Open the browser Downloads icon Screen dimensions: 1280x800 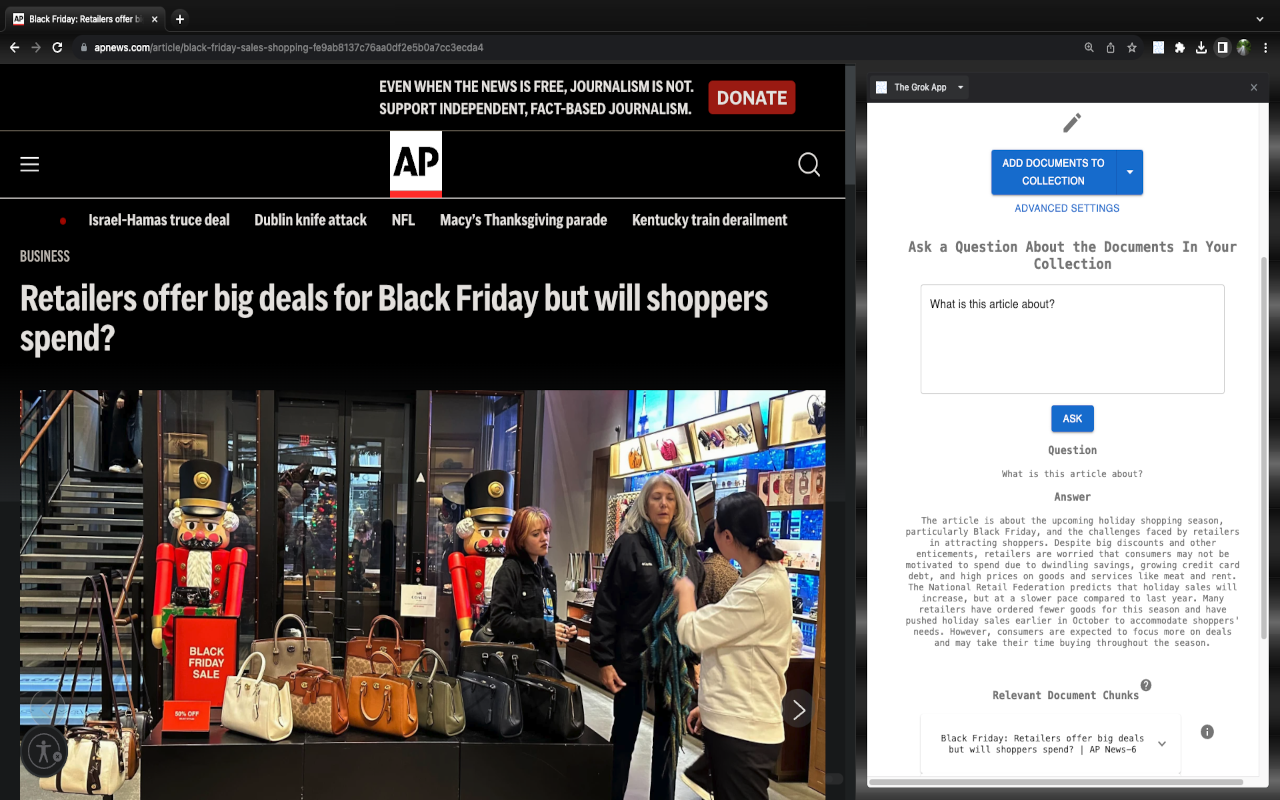[x=1200, y=47]
